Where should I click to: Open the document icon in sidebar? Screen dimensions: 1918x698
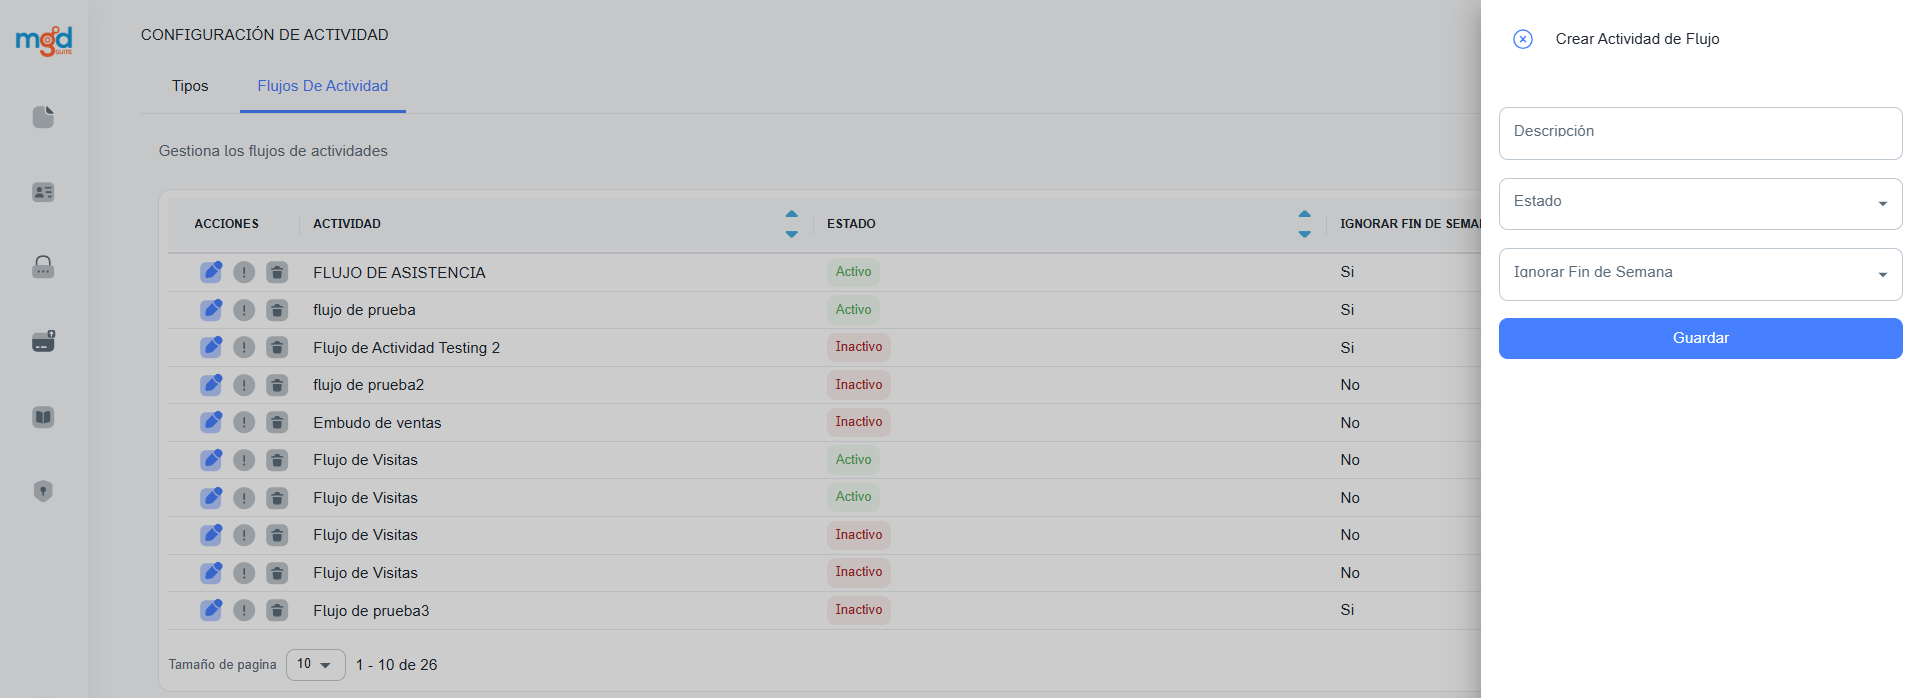(43, 117)
